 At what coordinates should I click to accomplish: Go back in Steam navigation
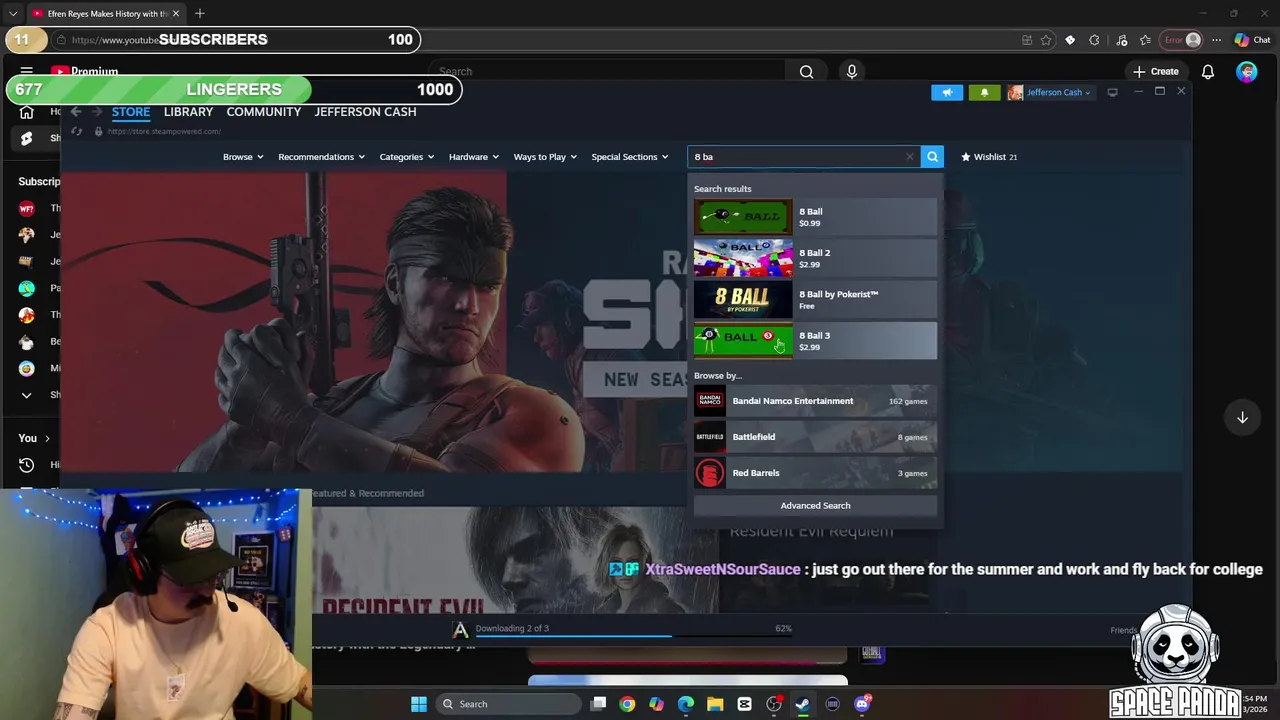[76, 112]
